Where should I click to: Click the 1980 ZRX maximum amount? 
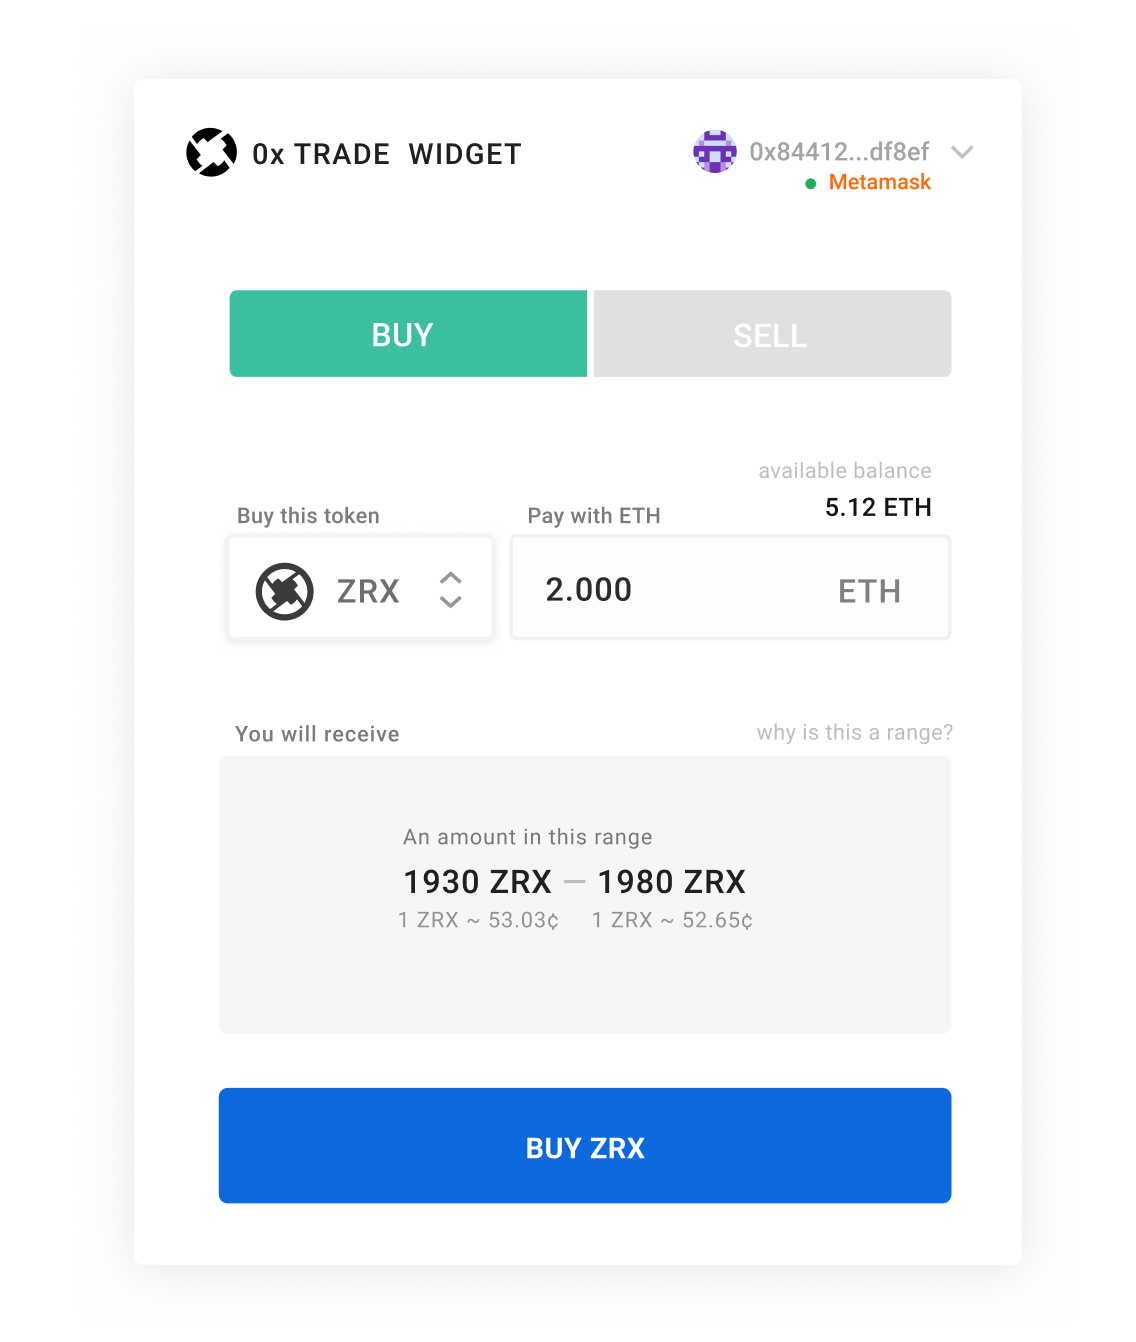[x=671, y=882]
